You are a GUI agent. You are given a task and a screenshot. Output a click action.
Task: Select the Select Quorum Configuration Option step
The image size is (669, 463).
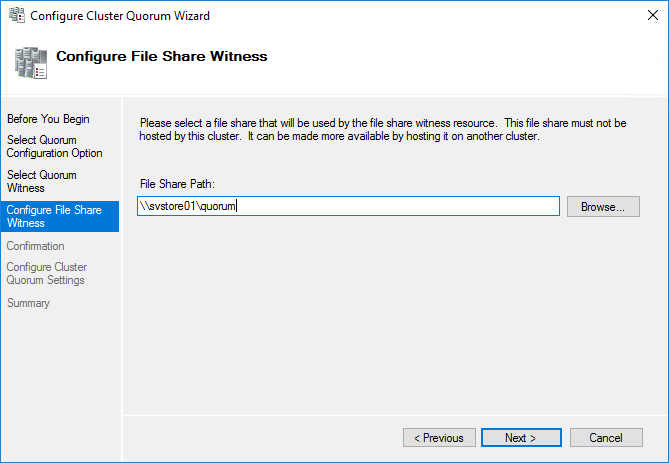tap(54, 146)
